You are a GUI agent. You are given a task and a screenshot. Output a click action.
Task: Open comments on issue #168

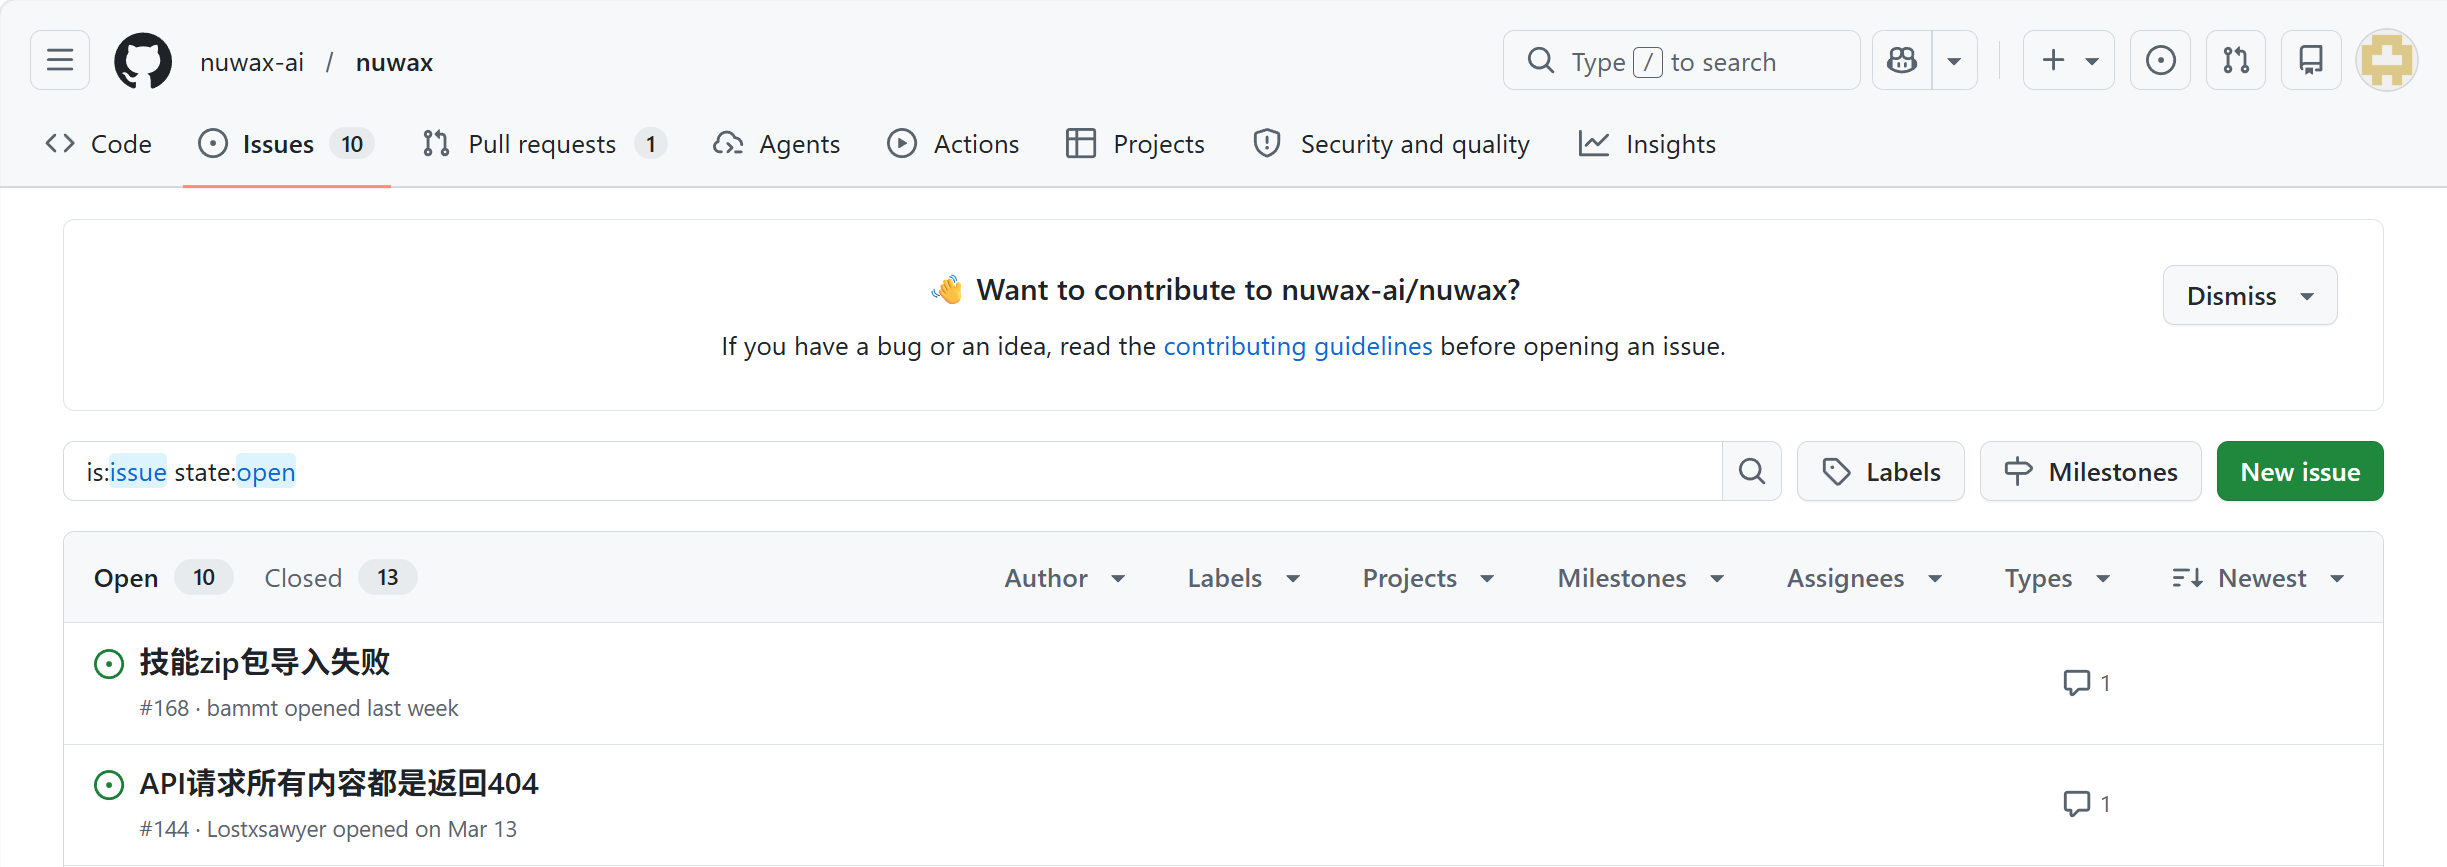pyautogui.click(x=2087, y=683)
